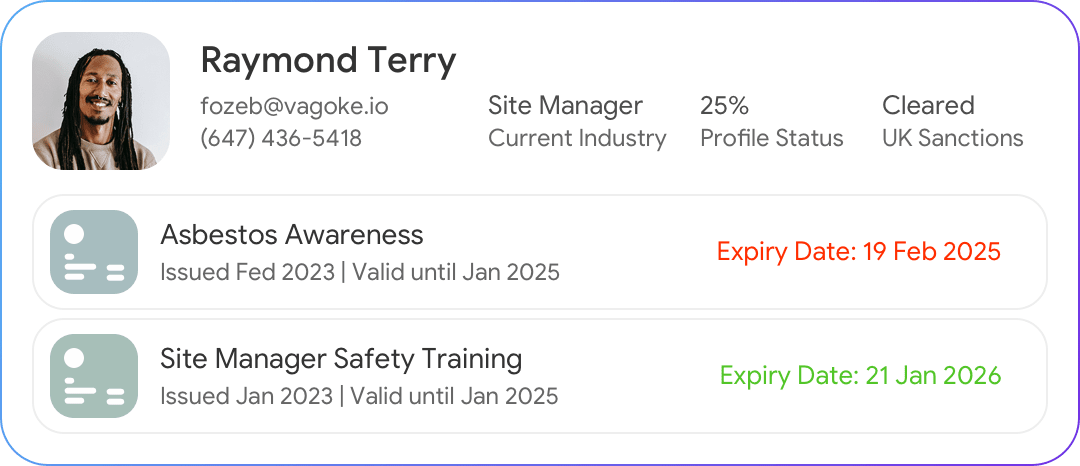Click Issued Jan 2023 validity text
The image size is (1080, 466).
[x=359, y=396]
